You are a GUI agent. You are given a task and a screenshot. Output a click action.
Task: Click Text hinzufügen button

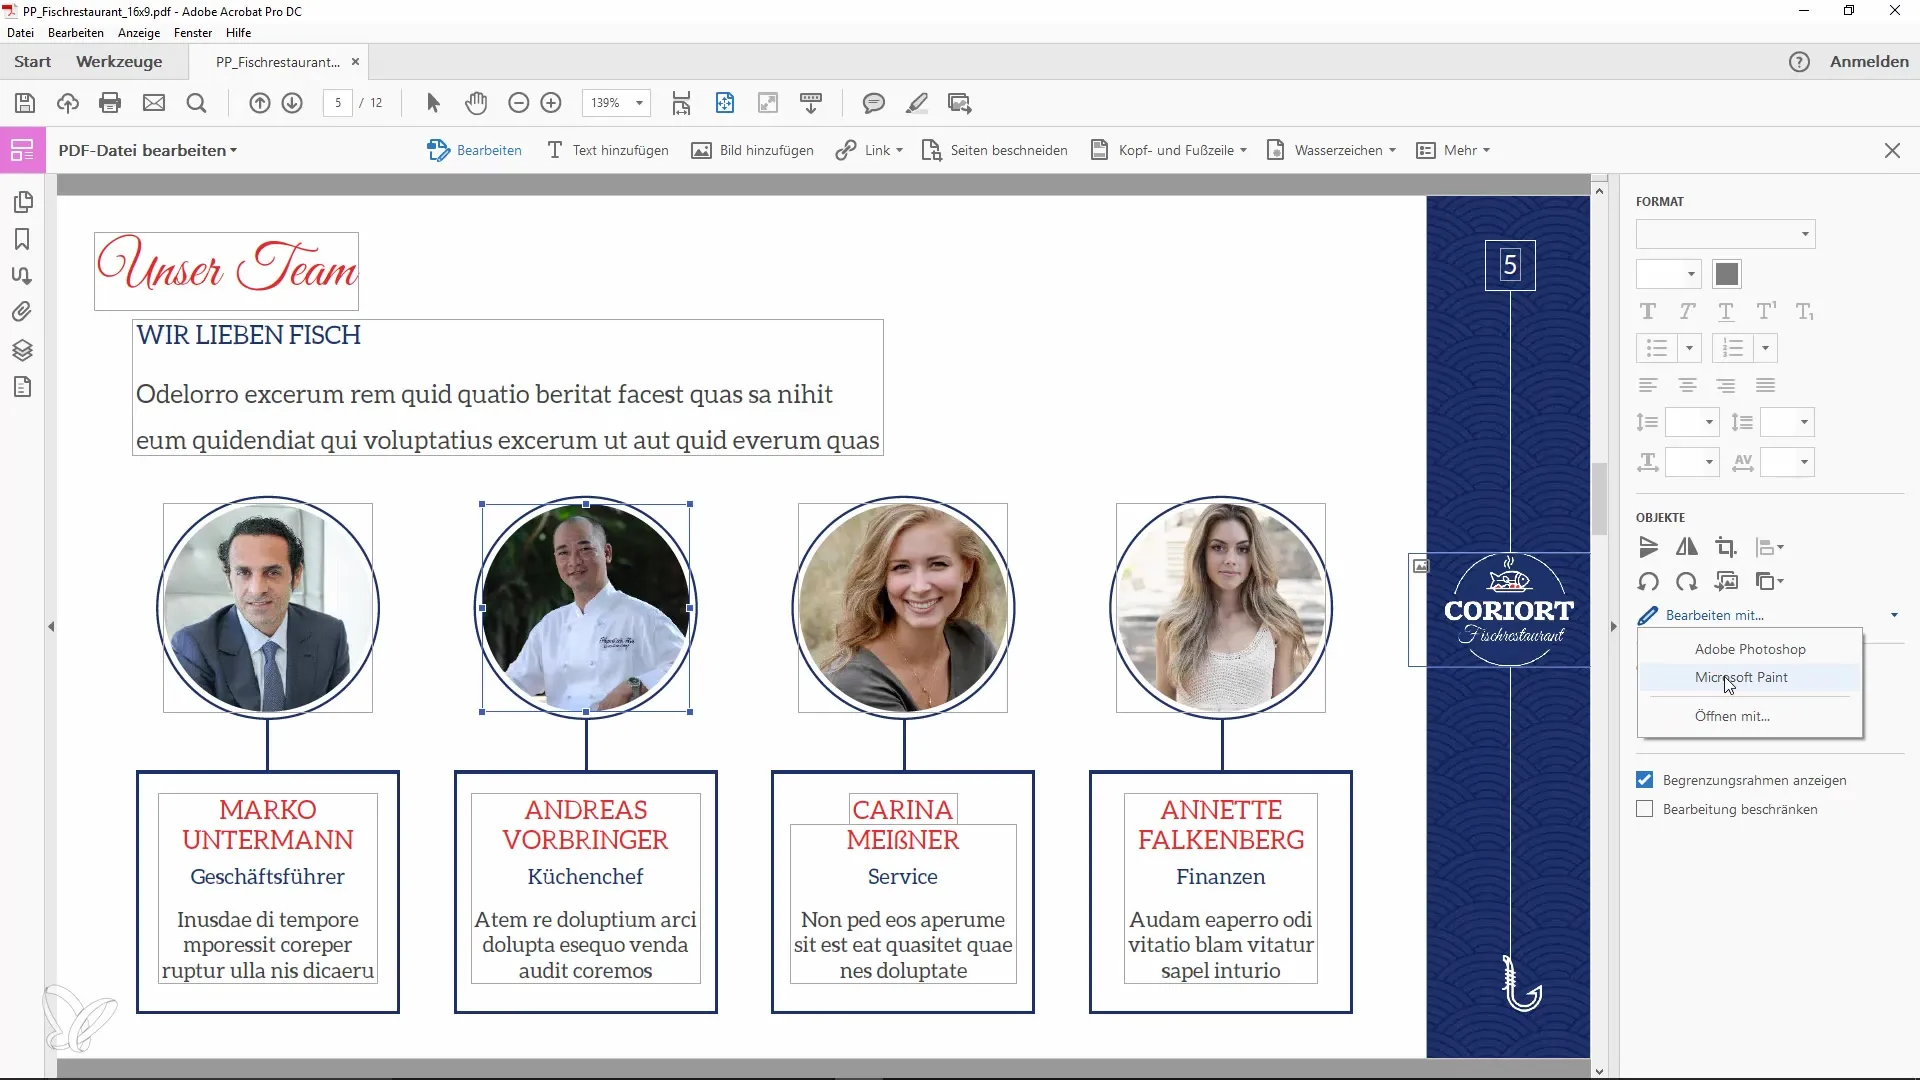tap(608, 150)
